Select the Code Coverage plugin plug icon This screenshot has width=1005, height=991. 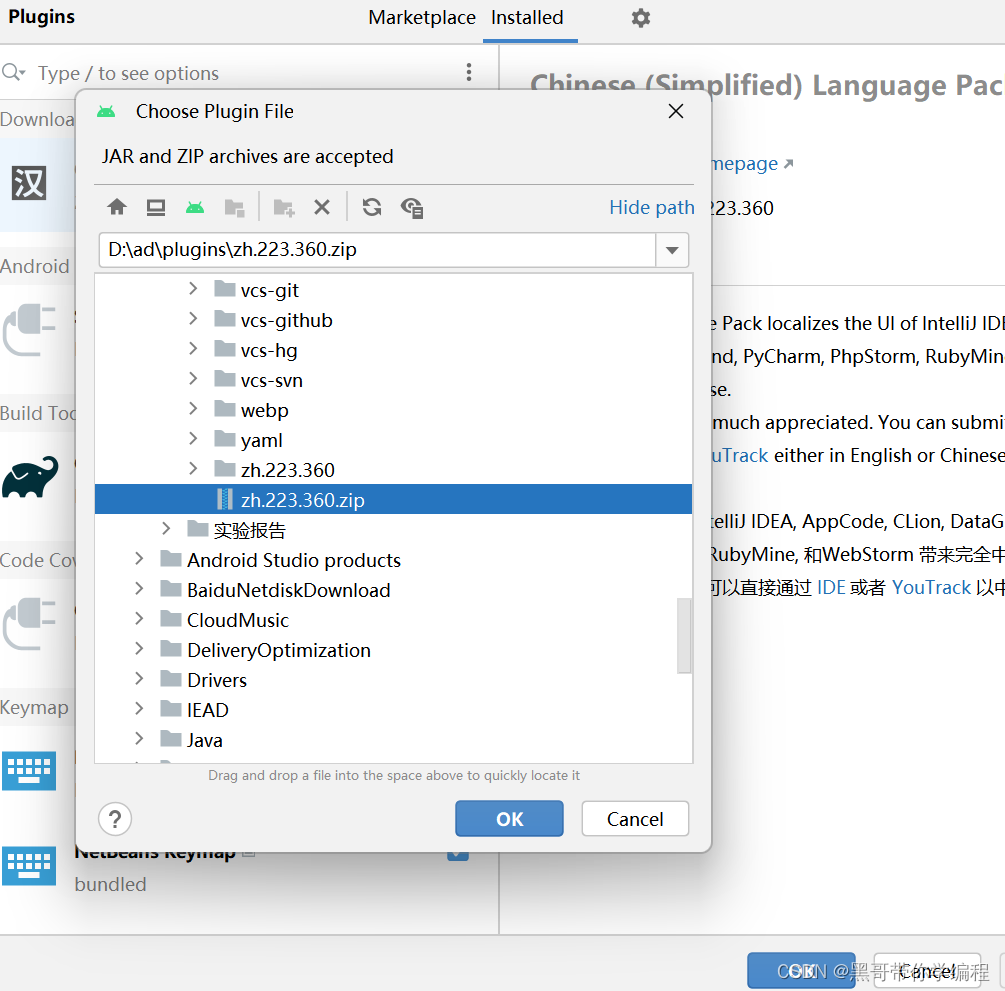coord(29,623)
